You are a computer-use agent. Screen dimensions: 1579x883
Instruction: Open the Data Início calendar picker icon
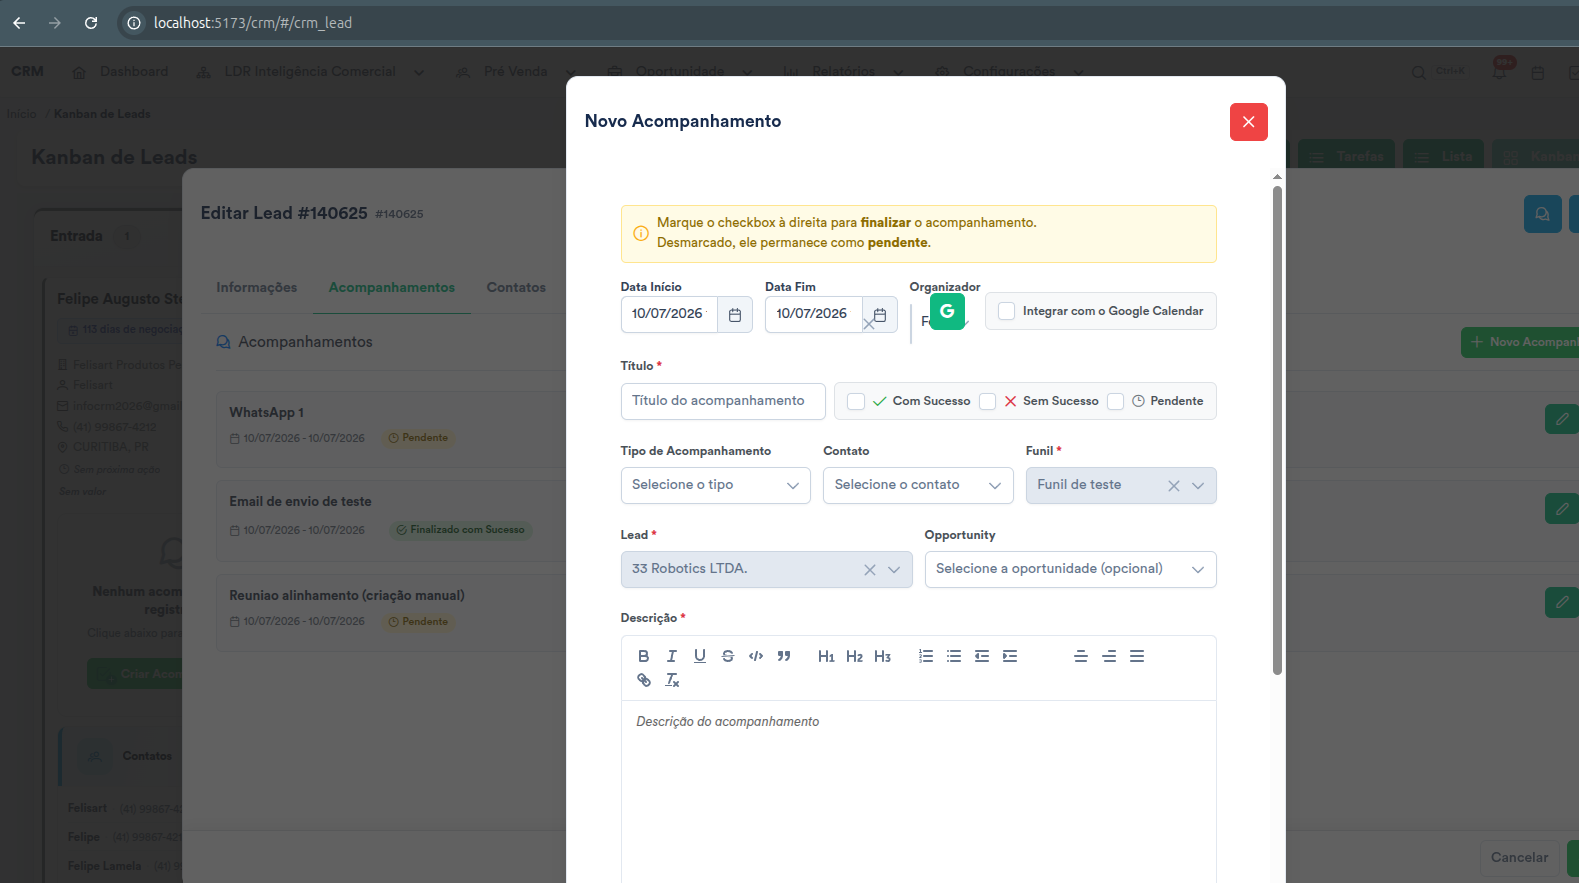(735, 315)
